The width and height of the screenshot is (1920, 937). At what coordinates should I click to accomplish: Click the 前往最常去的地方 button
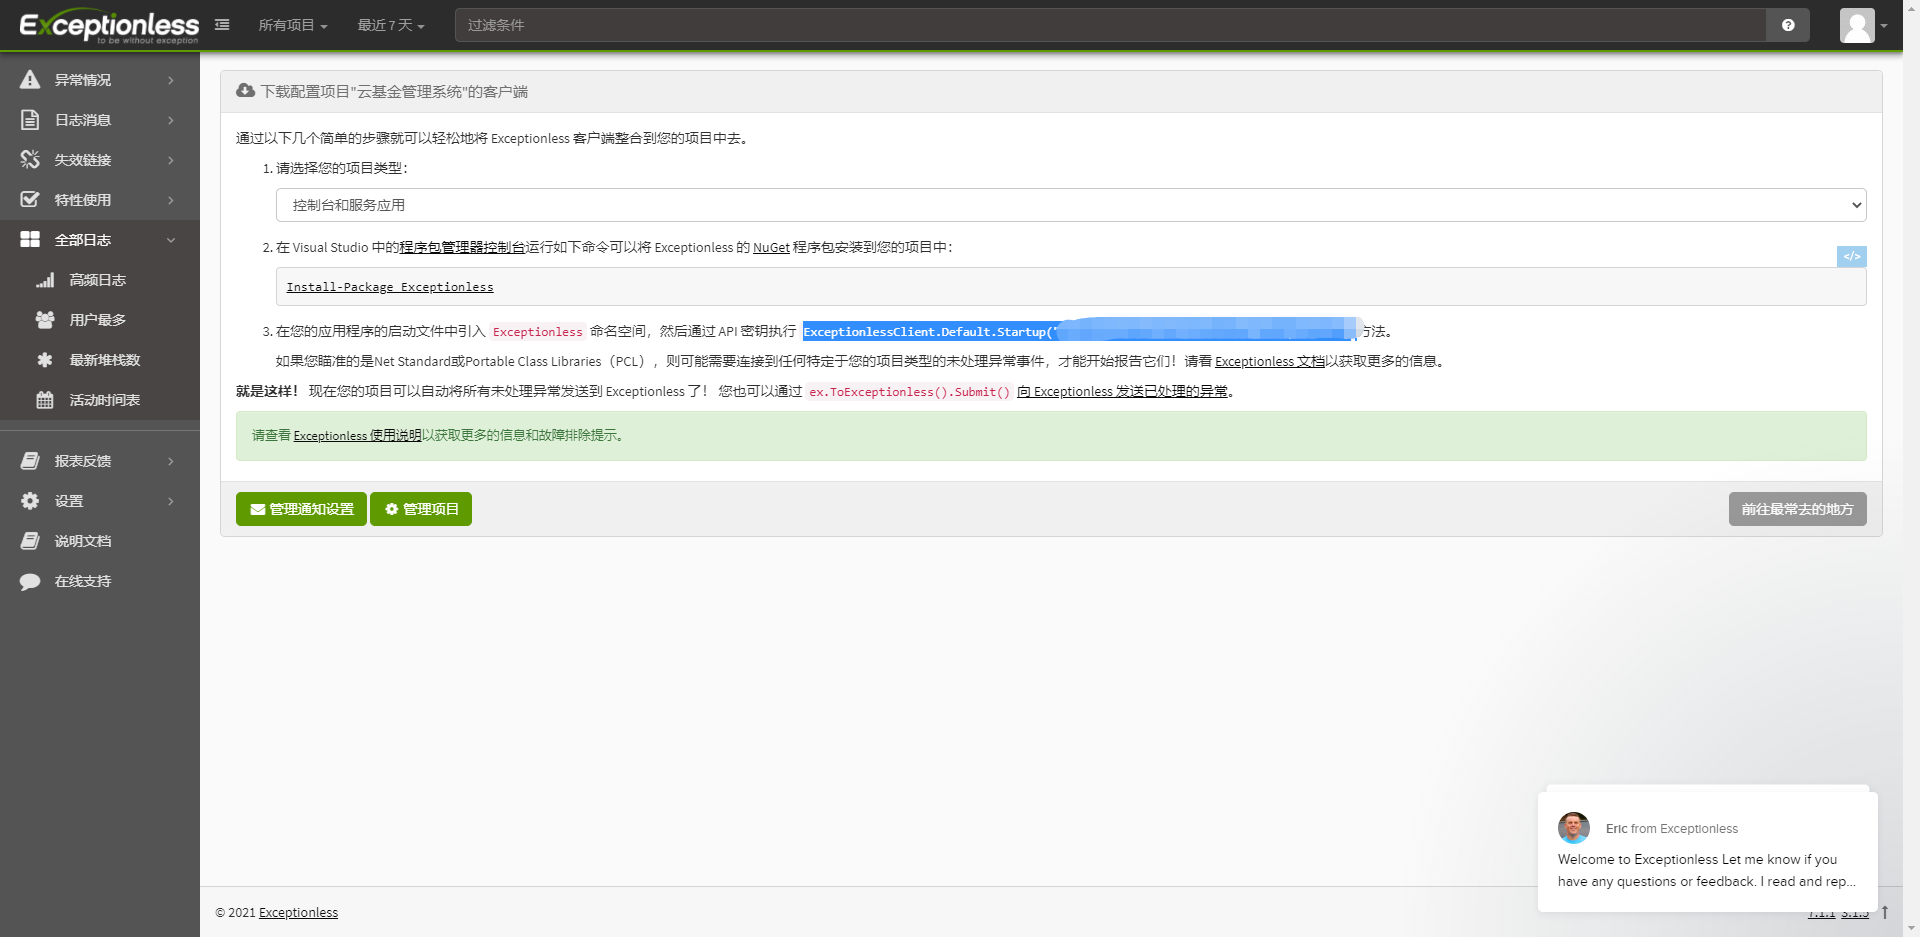1797,509
